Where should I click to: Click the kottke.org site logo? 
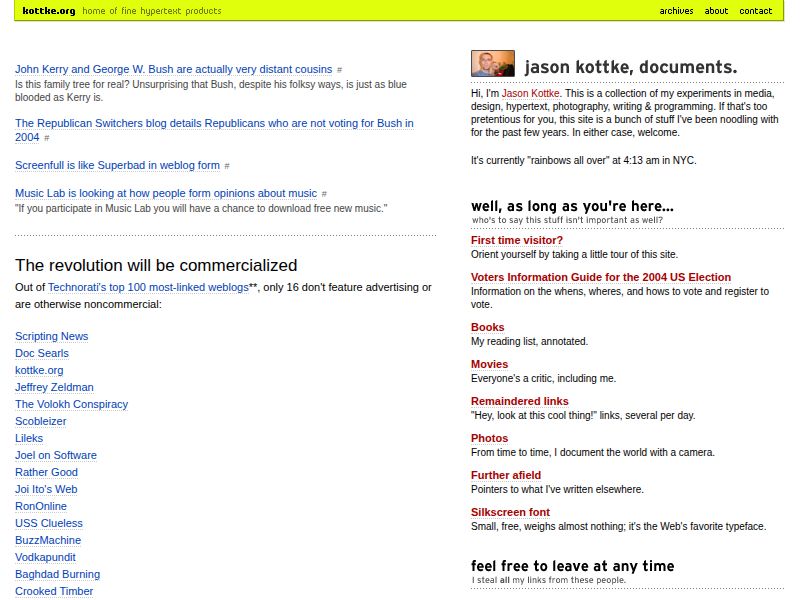pyautogui.click(x=49, y=11)
